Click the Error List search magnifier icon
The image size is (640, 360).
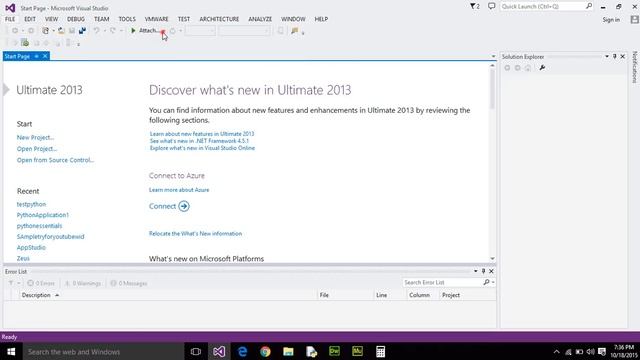pos(486,282)
